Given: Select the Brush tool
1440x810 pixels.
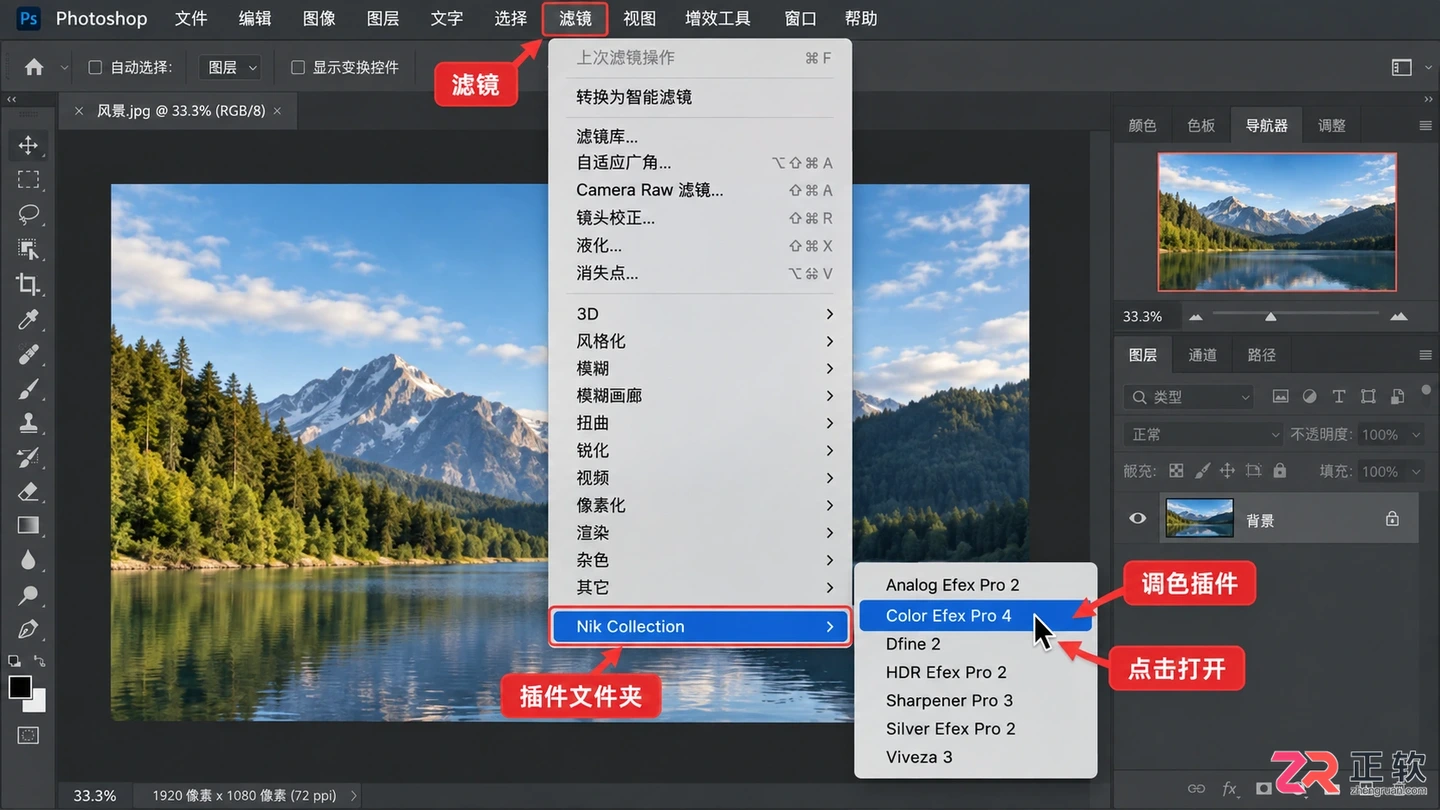Looking at the screenshot, I should click(28, 389).
